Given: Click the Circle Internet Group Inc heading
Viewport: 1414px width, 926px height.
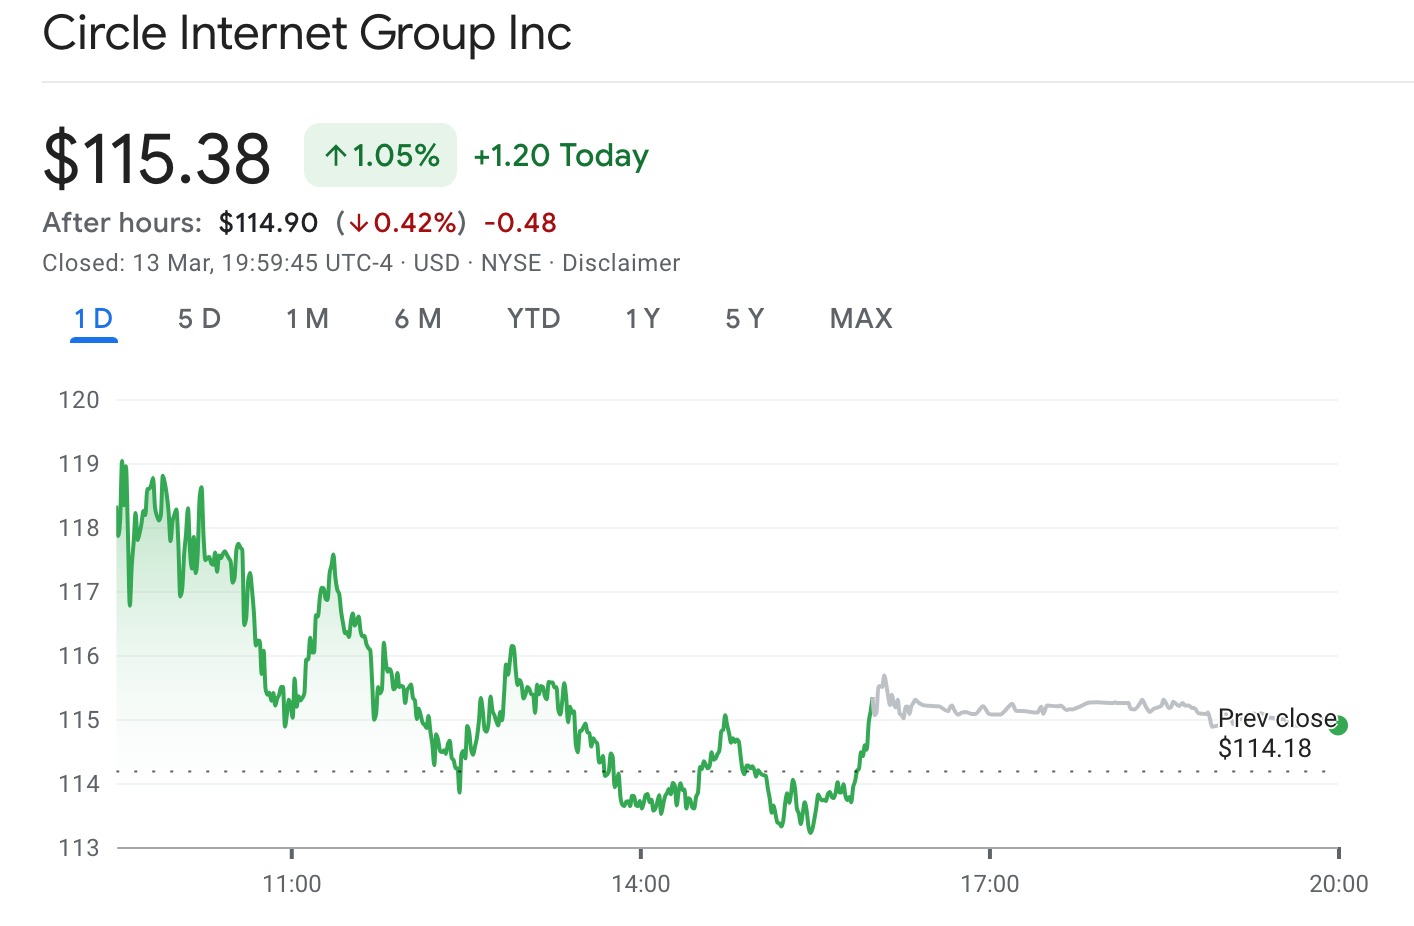Looking at the screenshot, I should (307, 33).
